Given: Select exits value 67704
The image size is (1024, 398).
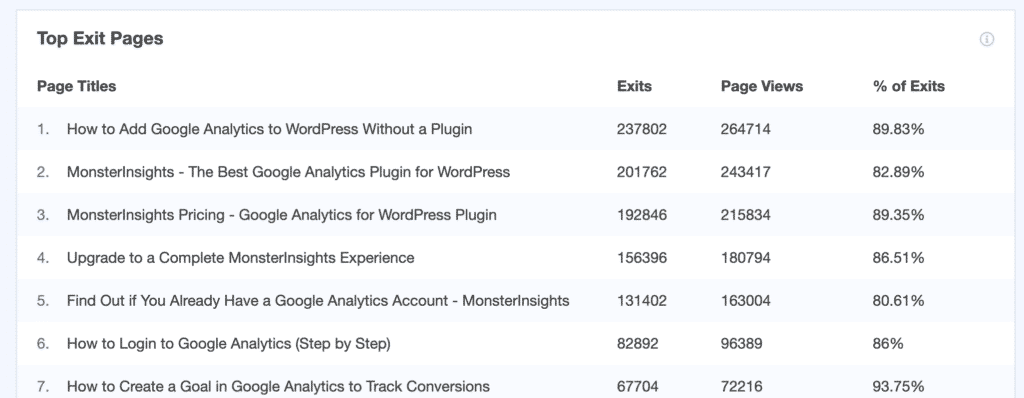Looking at the screenshot, I should point(638,387).
